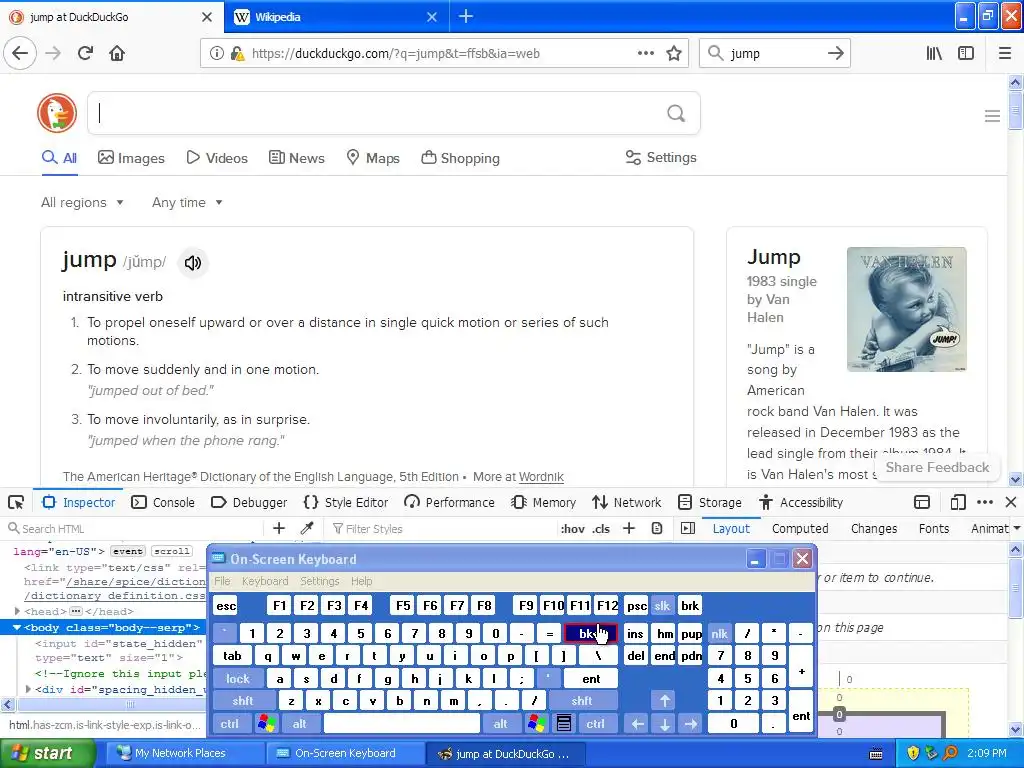The height and width of the screenshot is (768, 1024).
Task: Open Settings menu in On-Screen Keyboard
Action: [x=319, y=581]
